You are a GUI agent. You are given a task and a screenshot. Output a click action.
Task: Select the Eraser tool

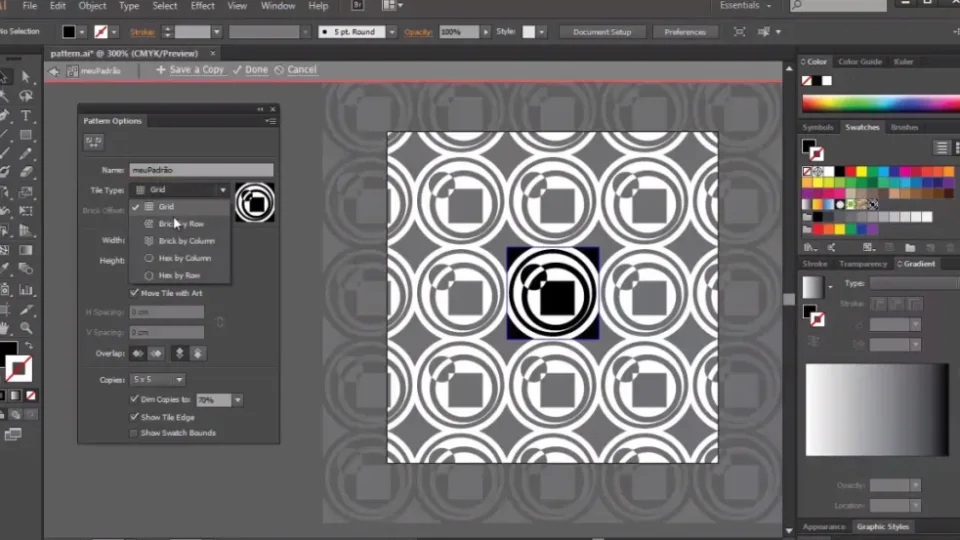26,173
